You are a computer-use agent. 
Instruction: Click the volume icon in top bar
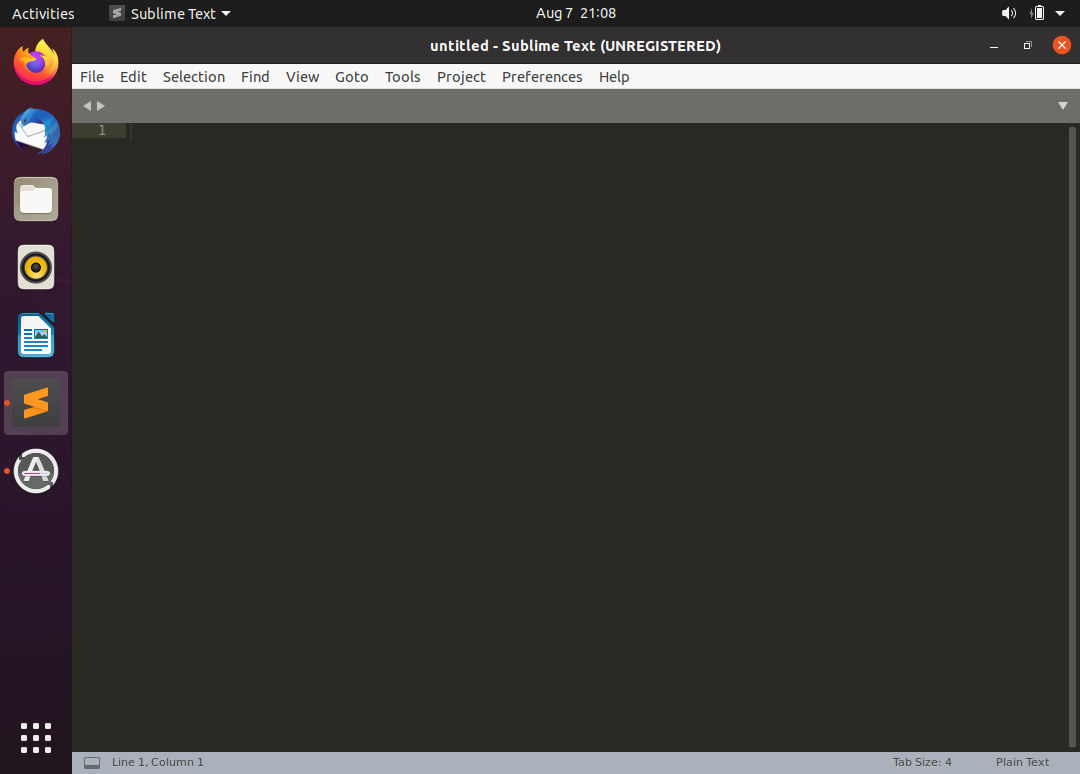click(1008, 13)
